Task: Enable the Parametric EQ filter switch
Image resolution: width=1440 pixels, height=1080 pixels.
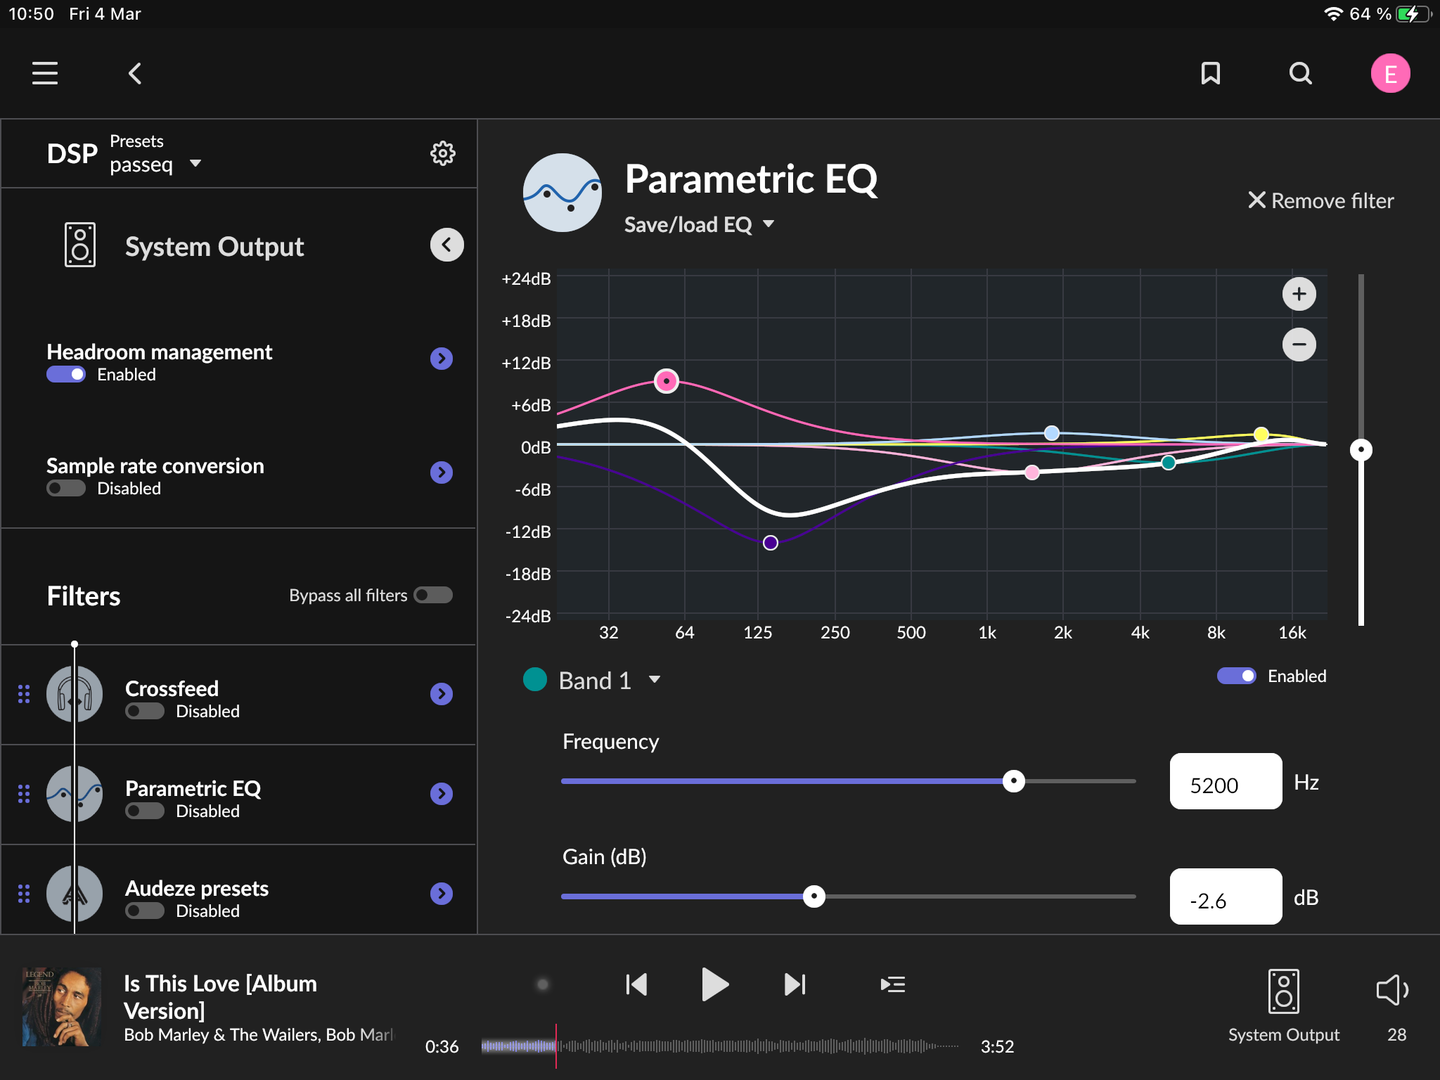Action: click(145, 811)
